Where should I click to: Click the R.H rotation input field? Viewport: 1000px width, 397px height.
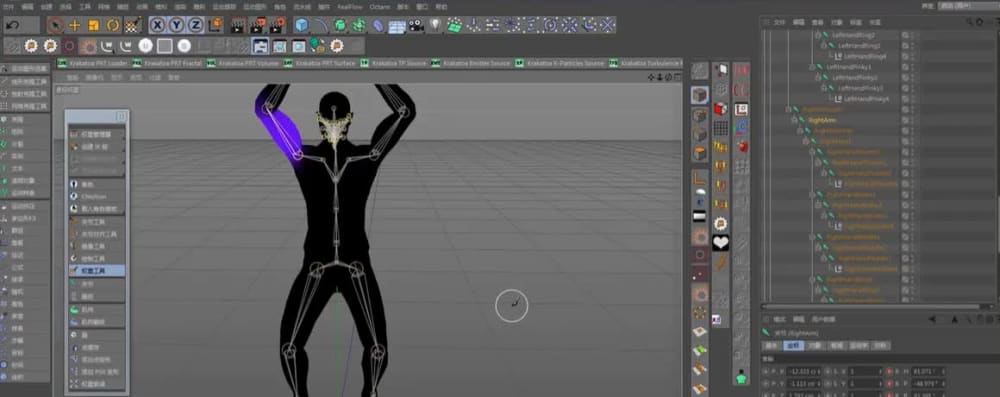[929, 371]
